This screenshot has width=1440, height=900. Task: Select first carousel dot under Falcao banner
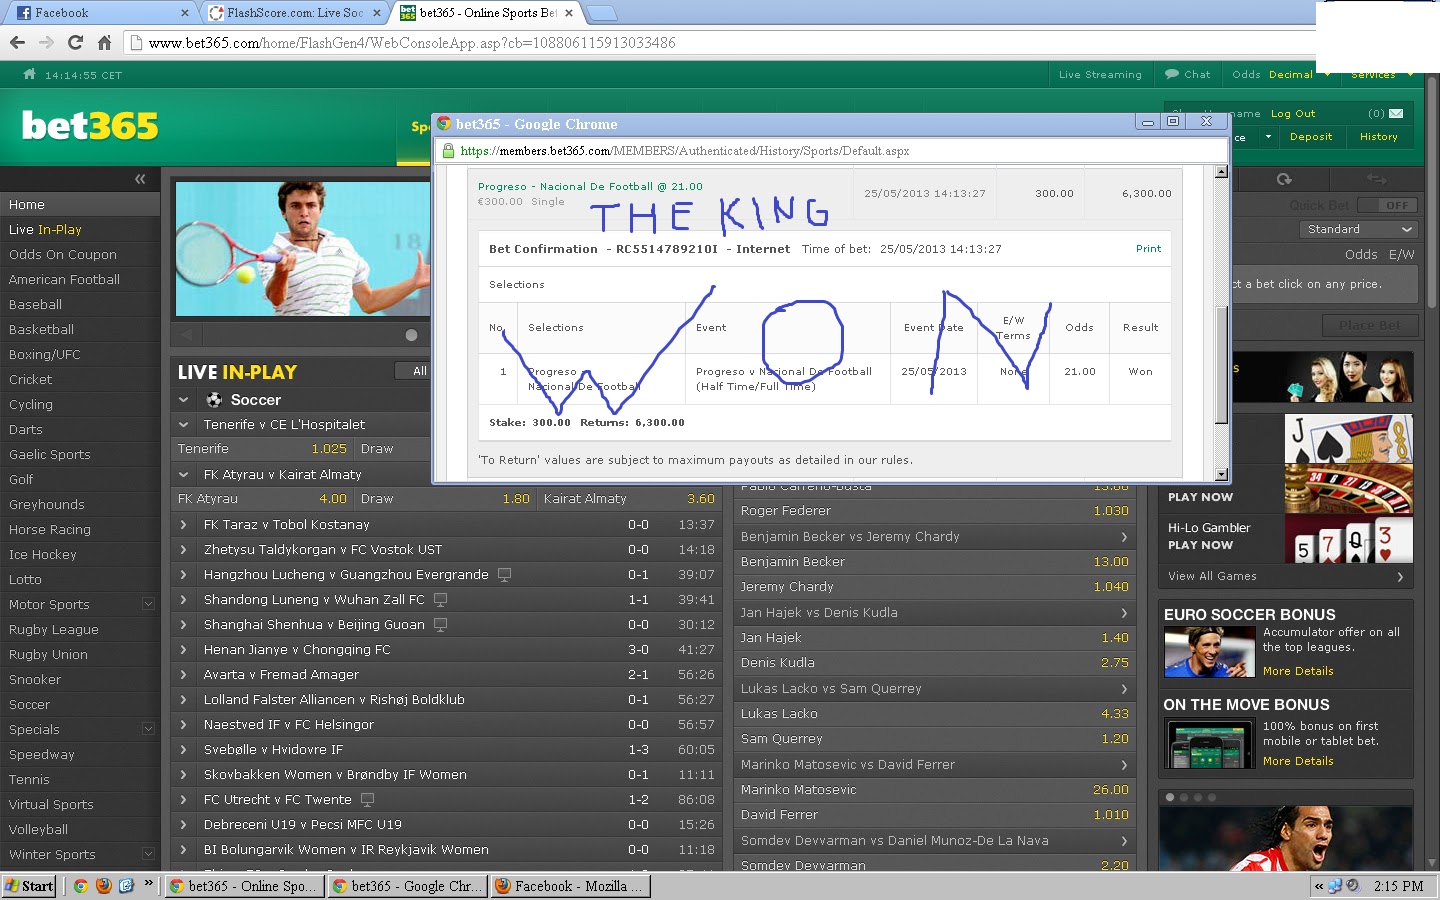pos(1170,797)
